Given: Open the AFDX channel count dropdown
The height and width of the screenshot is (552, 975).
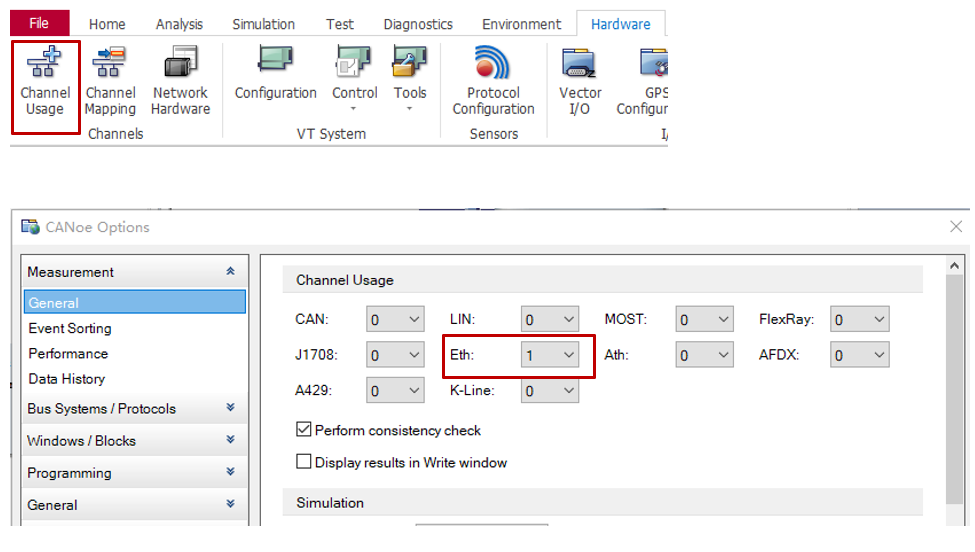Looking at the screenshot, I should (x=859, y=355).
